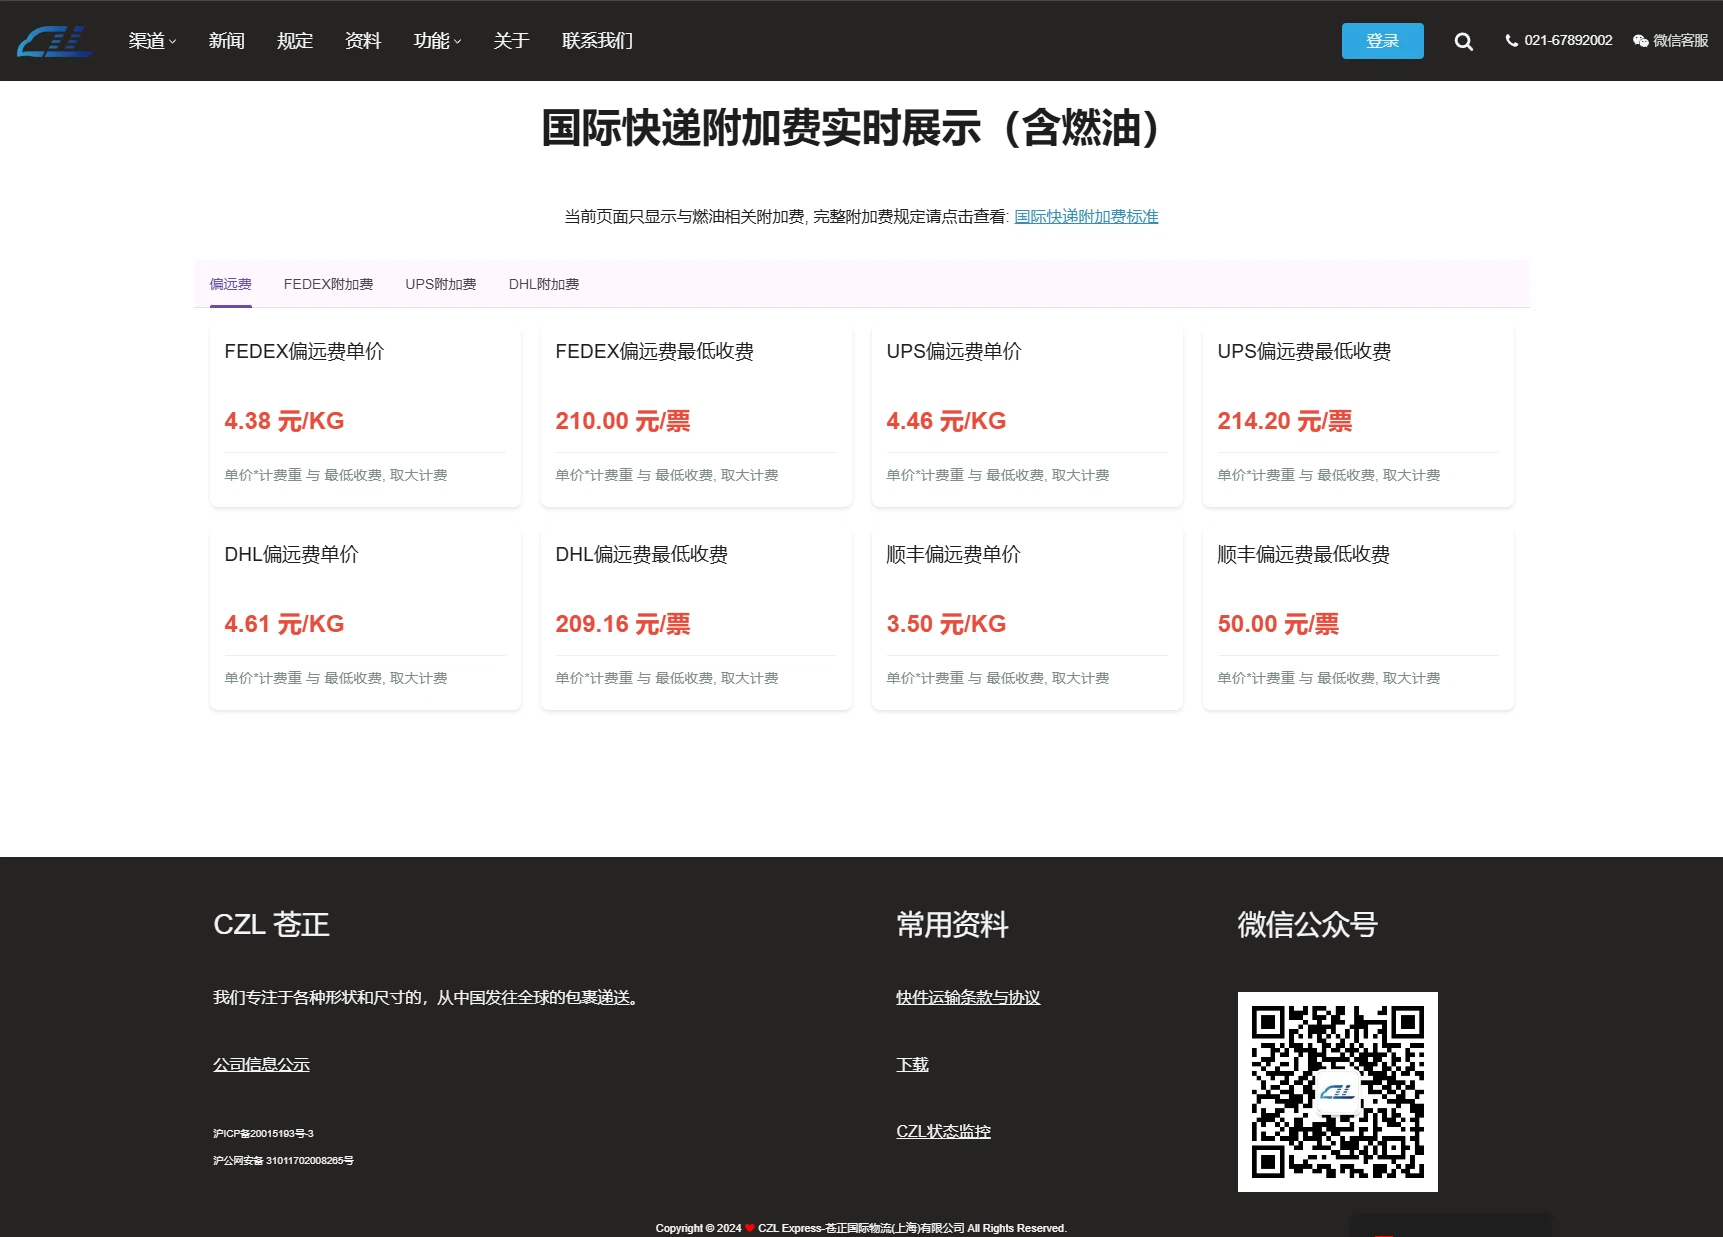Click the FEDEX偏远费单价 card title

click(304, 351)
